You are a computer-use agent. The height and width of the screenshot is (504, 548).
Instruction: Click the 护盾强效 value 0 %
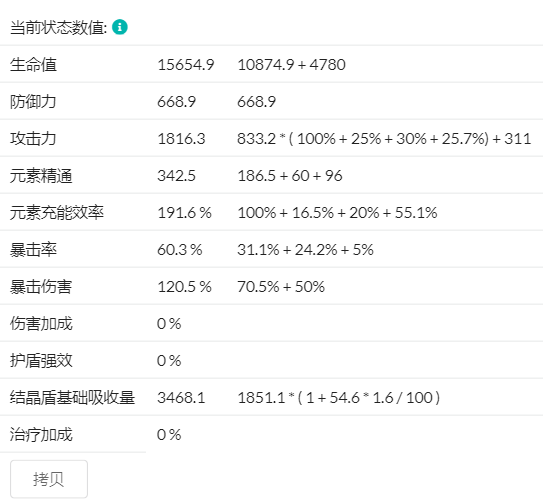click(x=169, y=361)
